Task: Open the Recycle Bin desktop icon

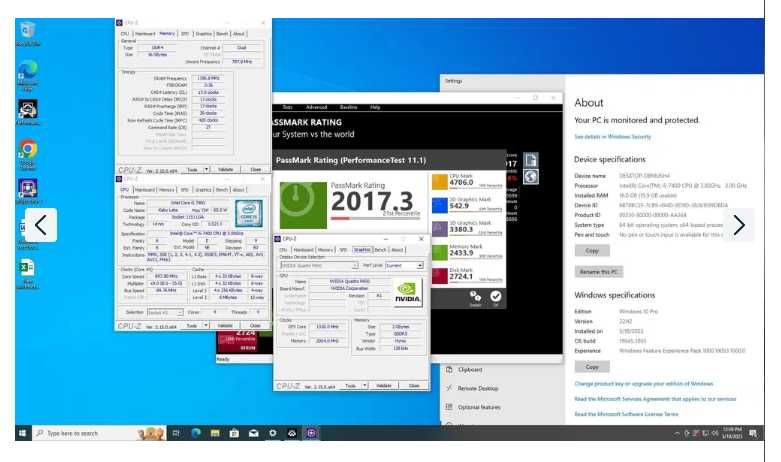Action: pyautogui.click(x=27, y=33)
